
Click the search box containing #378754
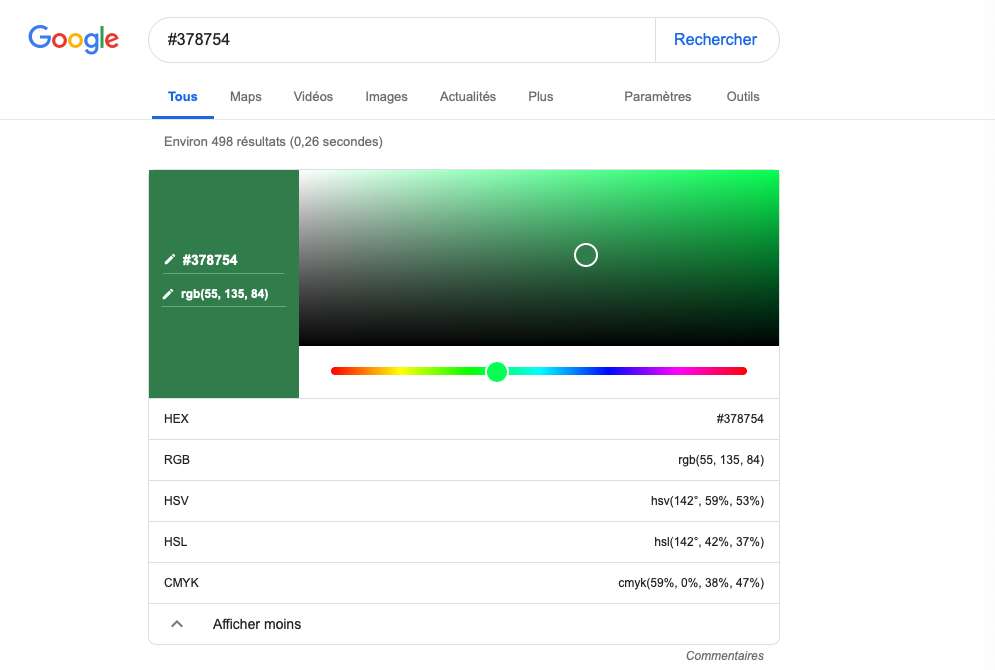pyautogui.click(x=400, y=40)
